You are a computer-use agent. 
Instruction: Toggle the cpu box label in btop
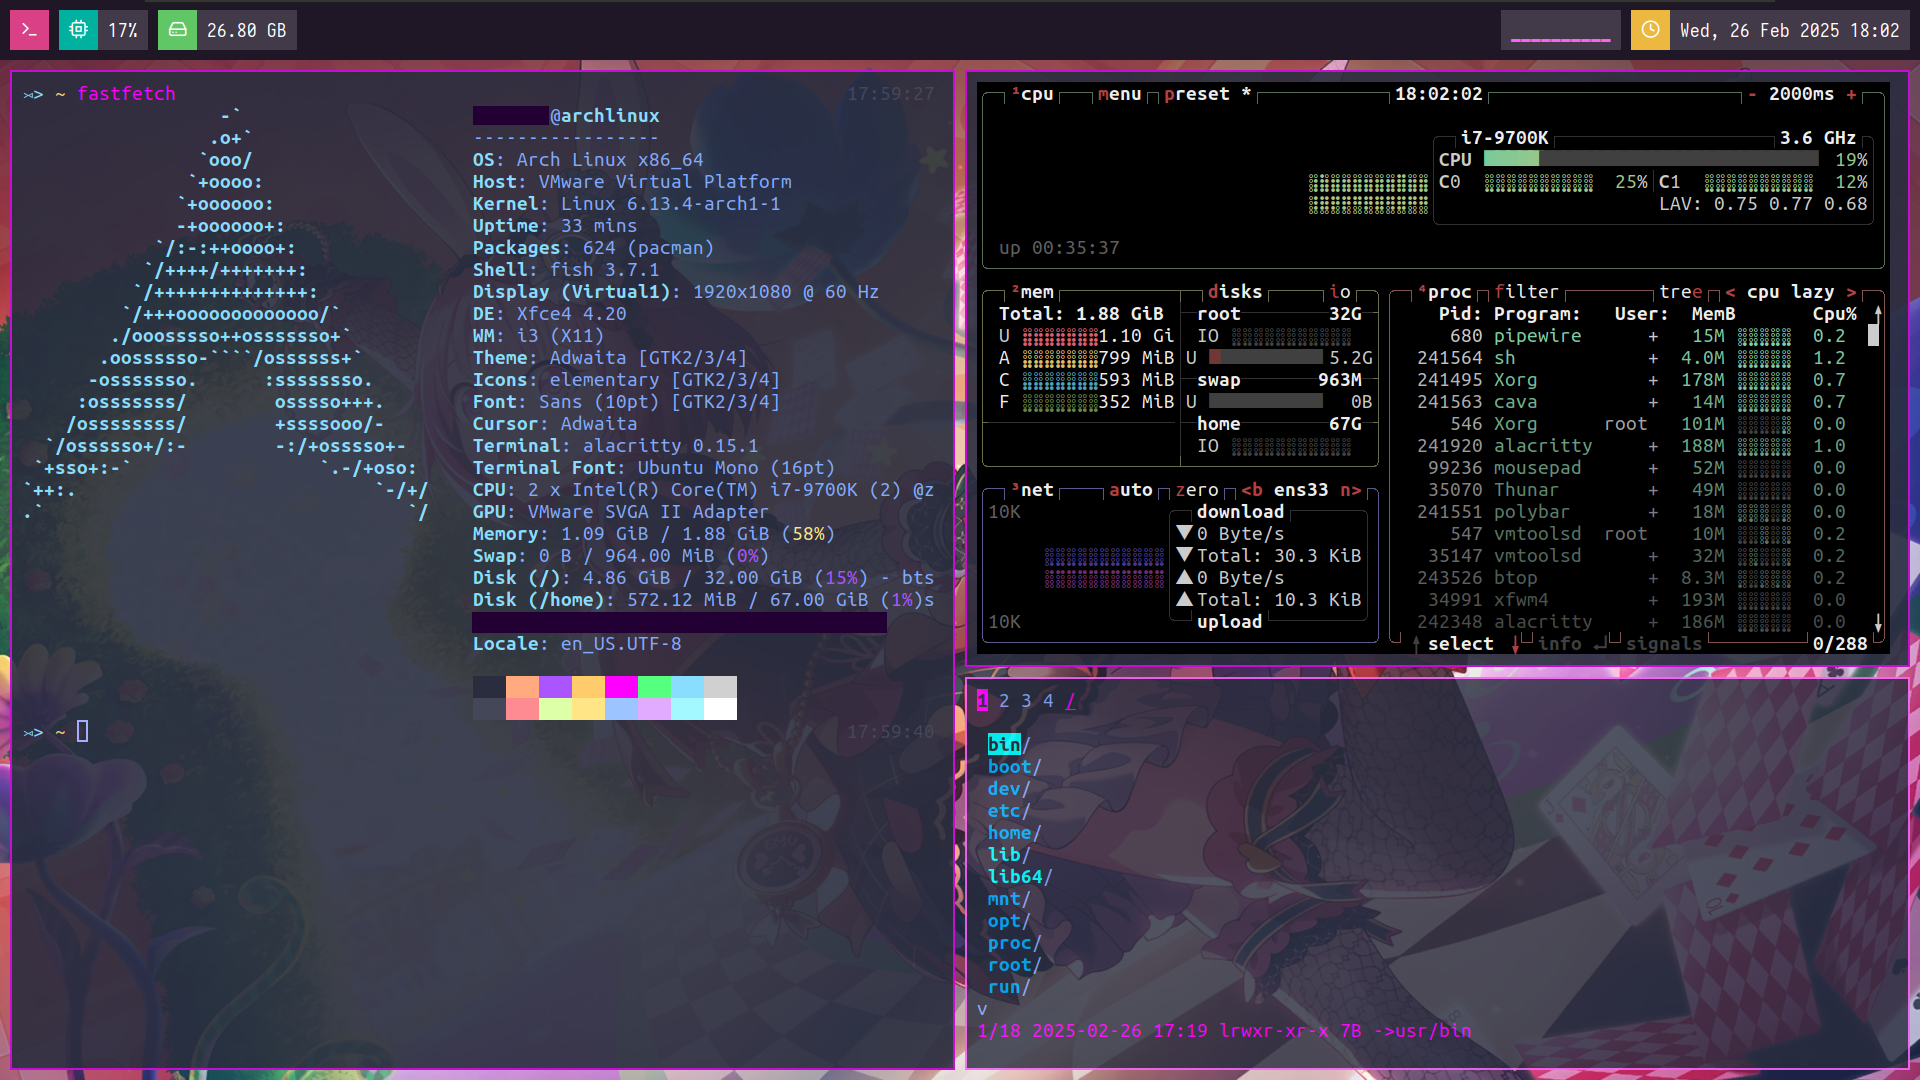click(x=1032, y=94)
